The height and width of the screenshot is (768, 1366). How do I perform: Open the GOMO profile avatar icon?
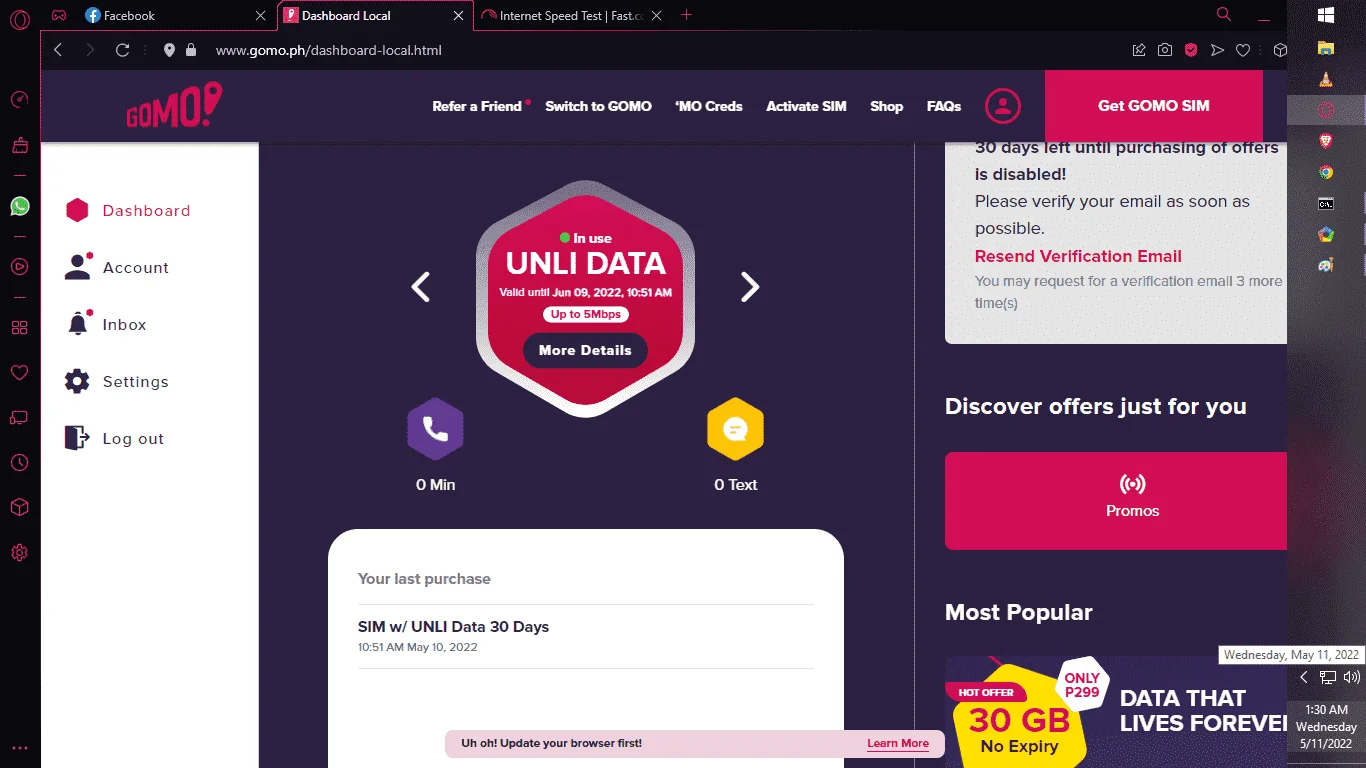tap(1003, 106)
